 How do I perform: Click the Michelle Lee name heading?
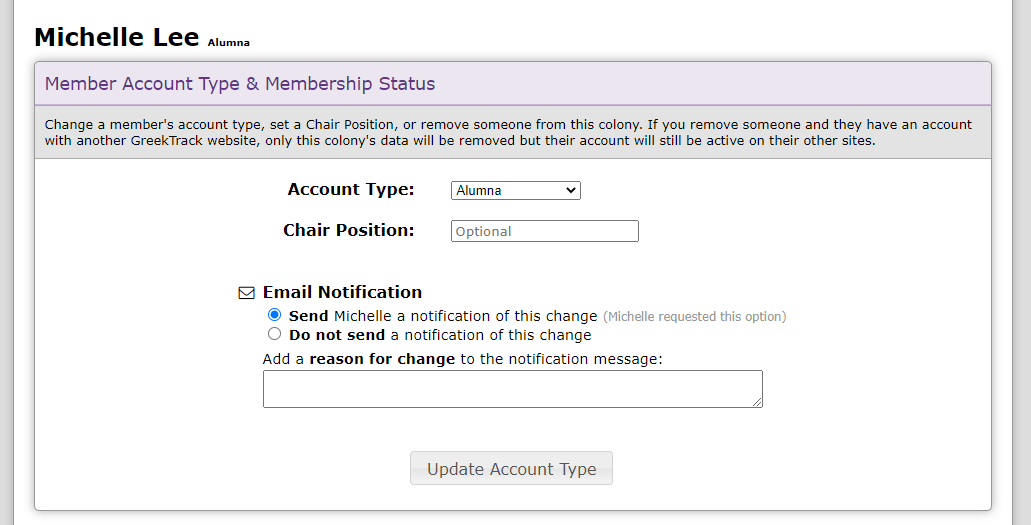pos(117,37)
